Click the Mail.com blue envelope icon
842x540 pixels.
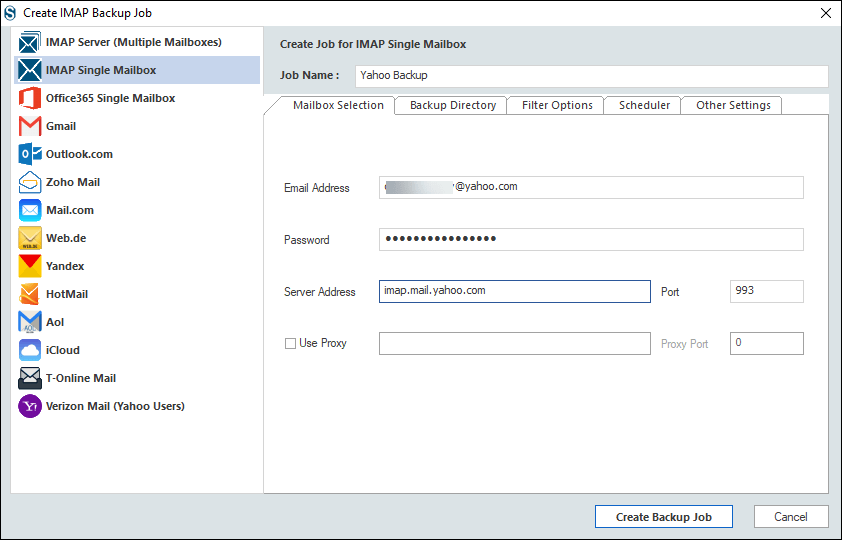[30, 210]
